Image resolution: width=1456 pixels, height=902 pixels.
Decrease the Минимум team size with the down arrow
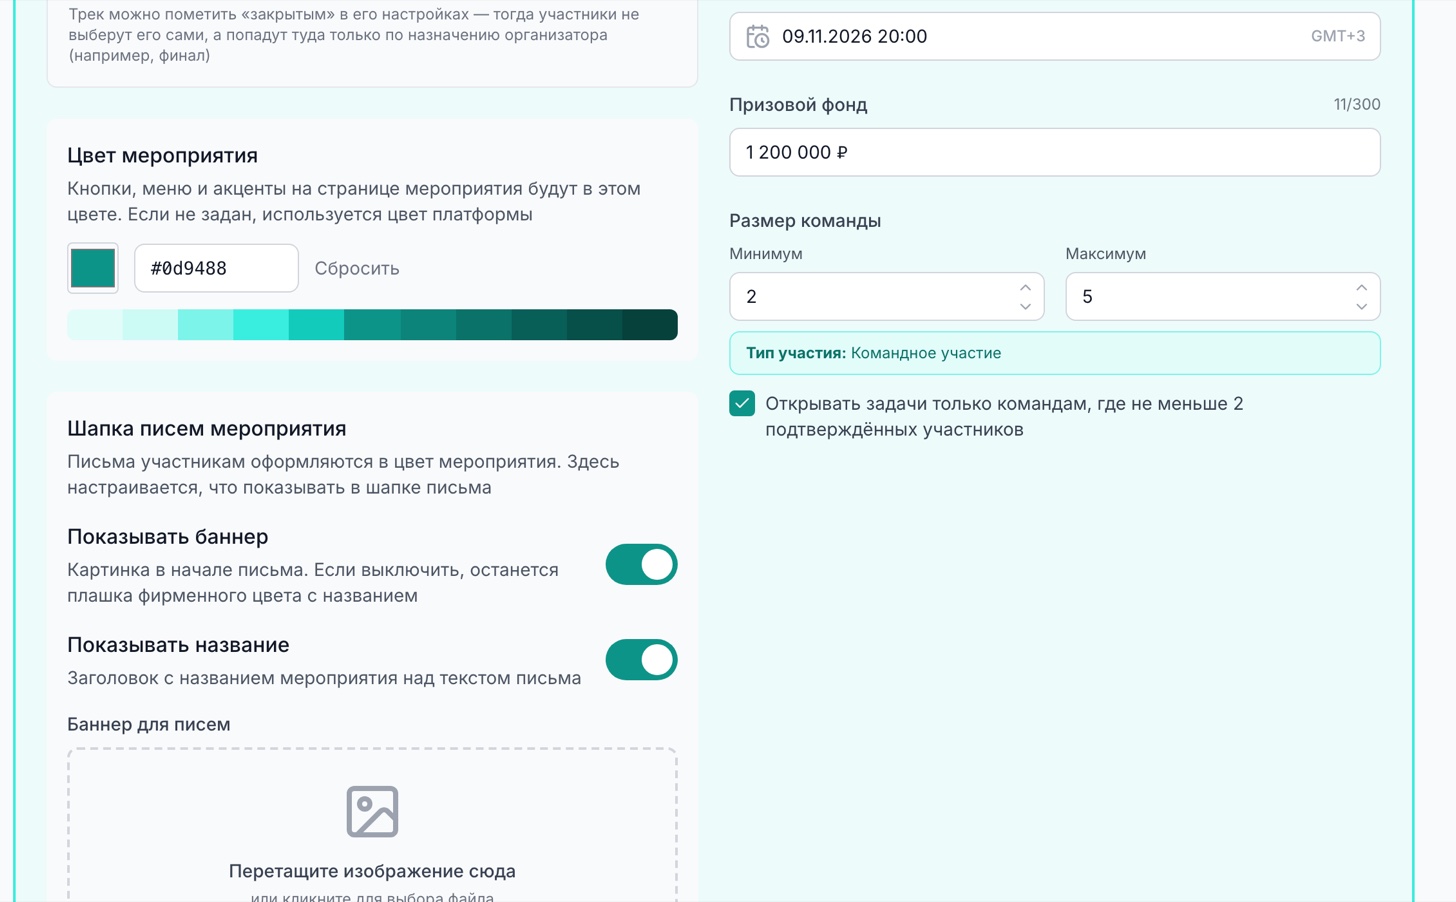(x=1025, y=307)
